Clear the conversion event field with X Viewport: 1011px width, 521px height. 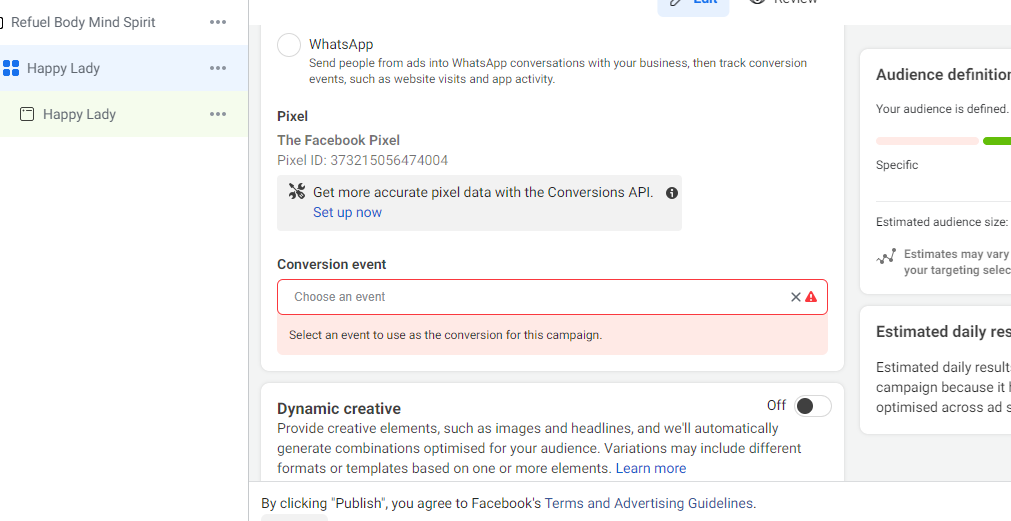tap(796, 297)
